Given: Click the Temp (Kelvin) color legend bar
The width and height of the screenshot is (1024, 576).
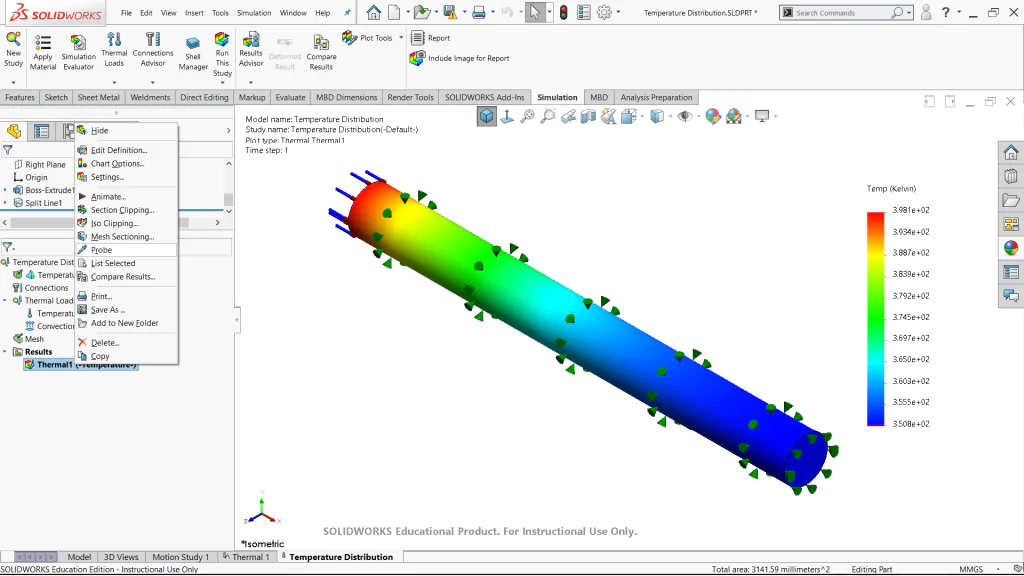Looking at the screenshot, I should pyautogui.click(x=876, y=319).
